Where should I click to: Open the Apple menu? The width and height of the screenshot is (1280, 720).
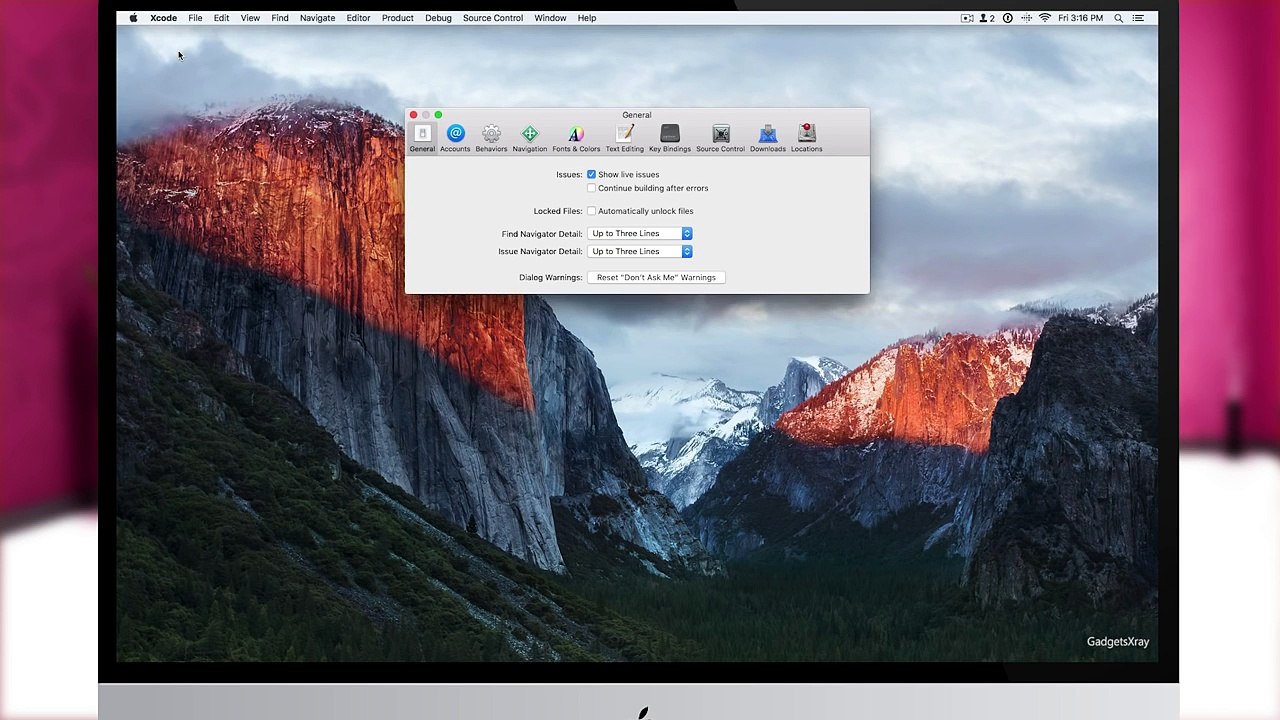[x=133, y=18]
